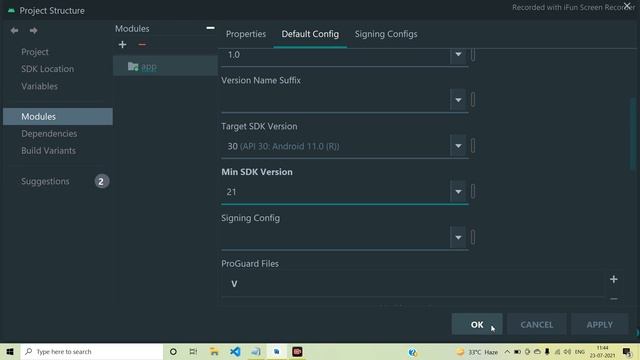Viewport: 640px width, 360px height.
Task: Open Suggestions in the sidebar
Action: point(45,181)
